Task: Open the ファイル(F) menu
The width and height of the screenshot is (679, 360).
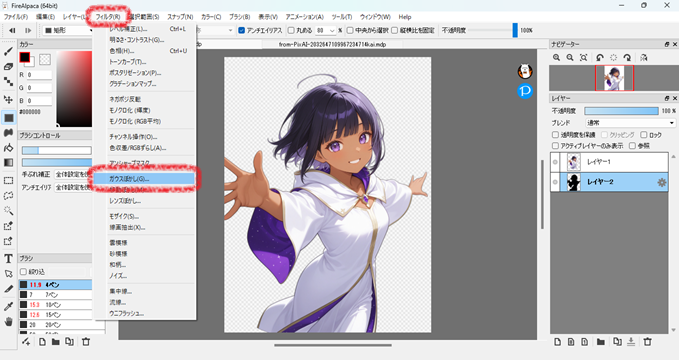Action: pos(16,17)
